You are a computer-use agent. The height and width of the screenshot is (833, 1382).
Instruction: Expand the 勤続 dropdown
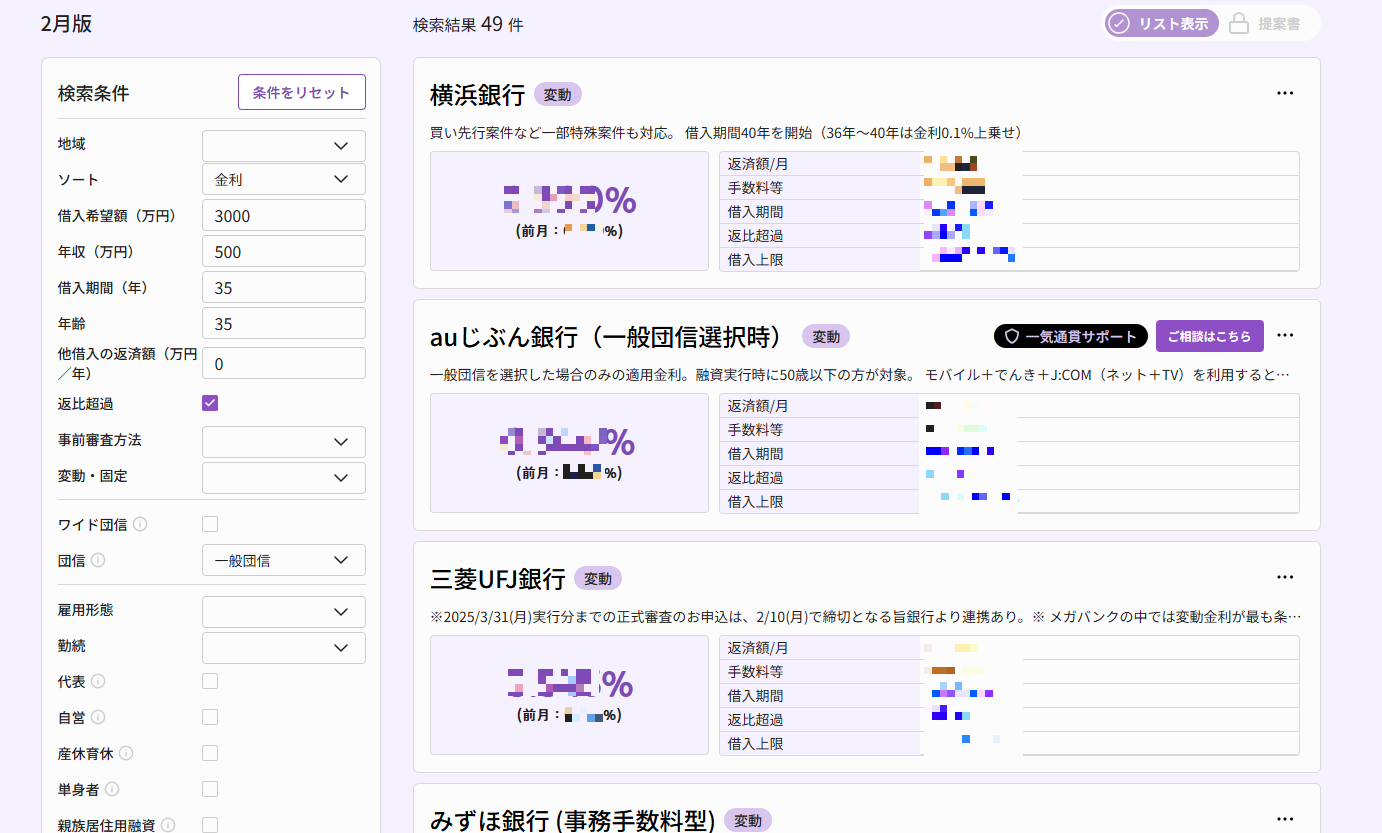point(284,648)
